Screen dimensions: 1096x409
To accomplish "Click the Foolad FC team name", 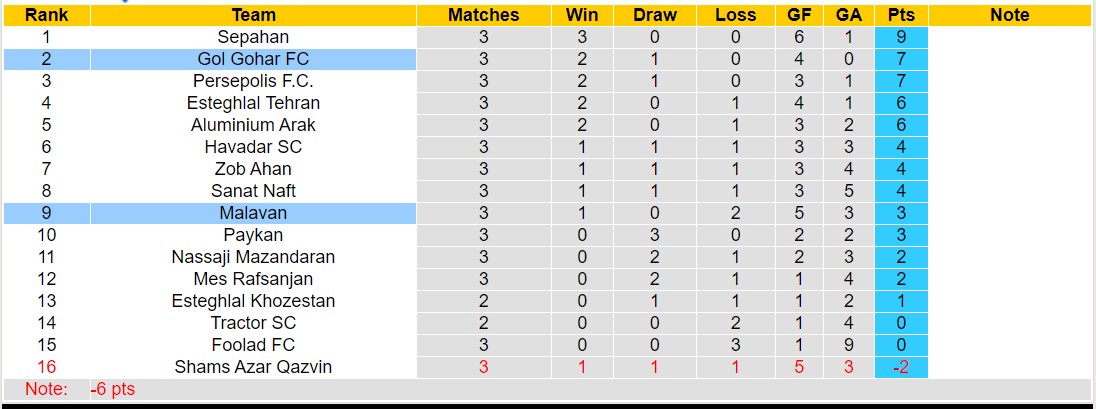I will (253, 345).
